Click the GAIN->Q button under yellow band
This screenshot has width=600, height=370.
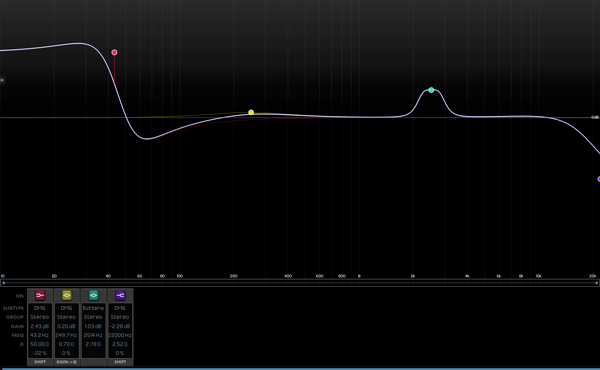click(67, 362)
